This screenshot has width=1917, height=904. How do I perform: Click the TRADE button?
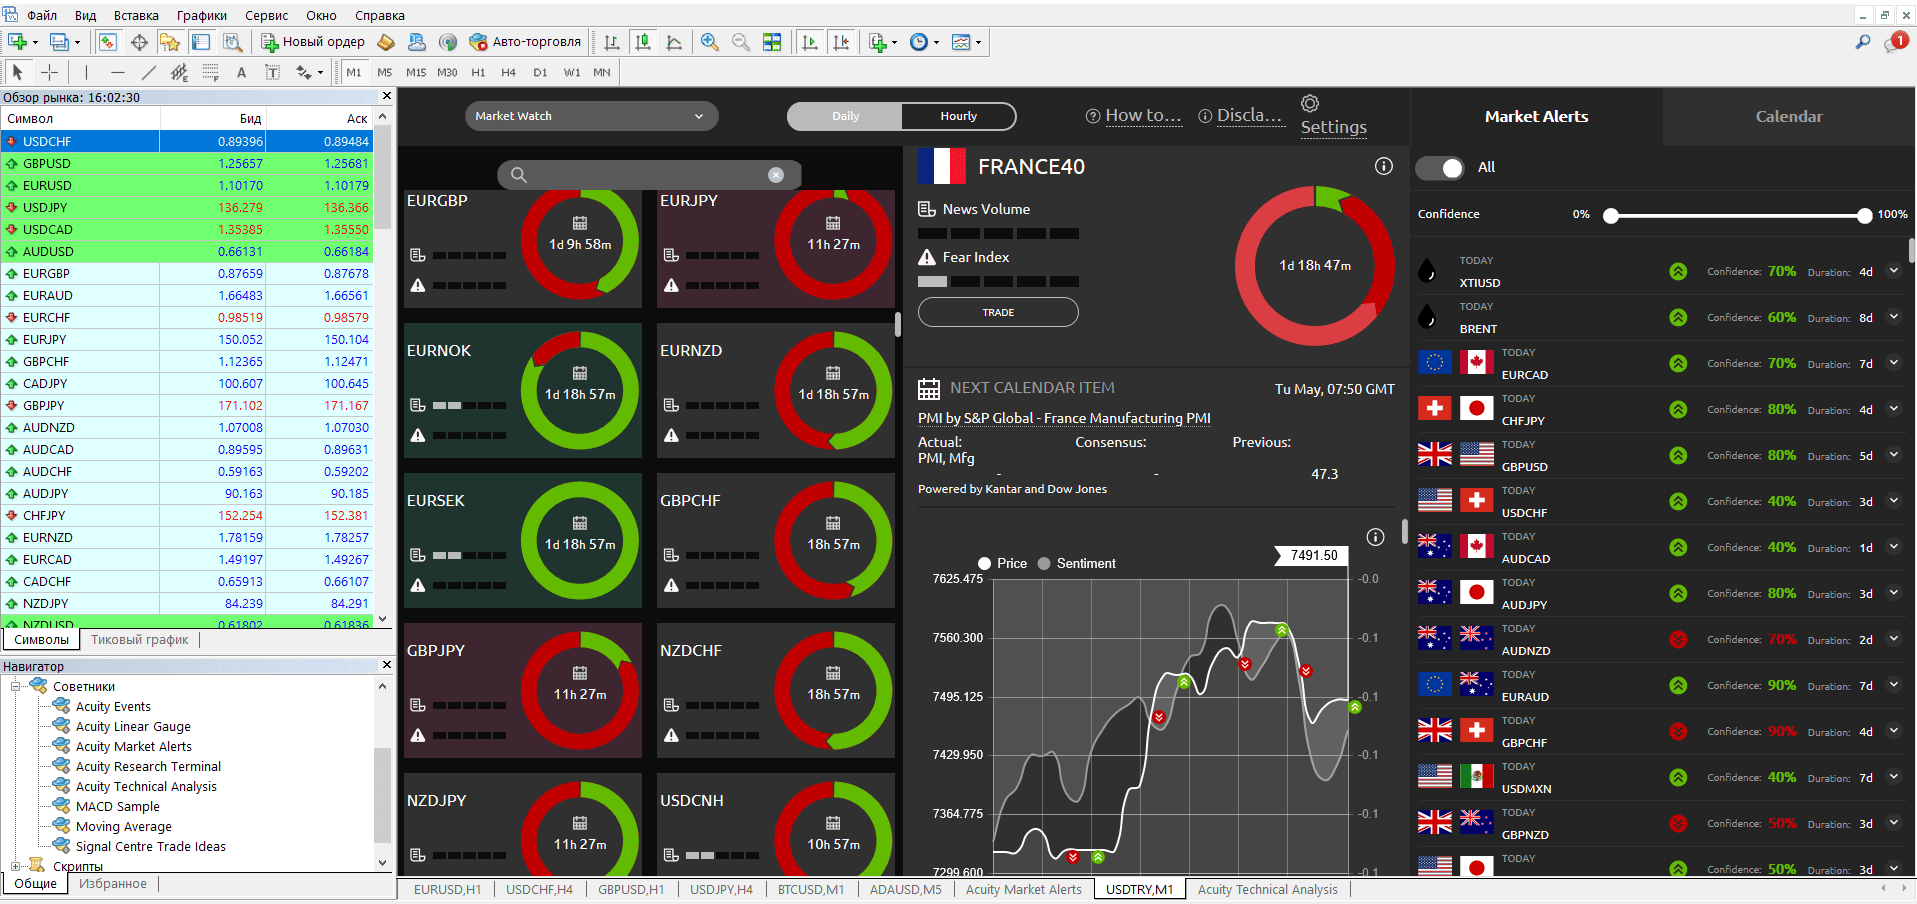click(x=998, y=312)
